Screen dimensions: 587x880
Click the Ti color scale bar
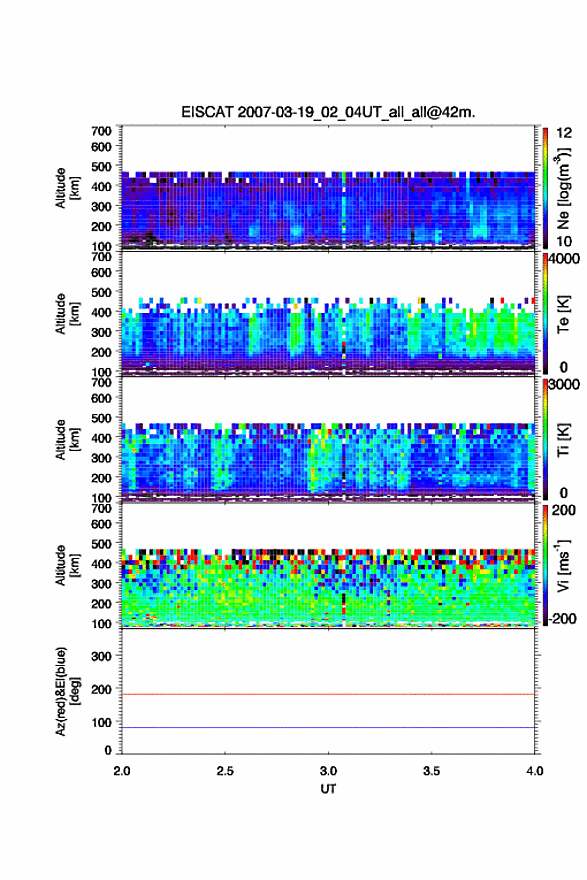pos(545,439)
